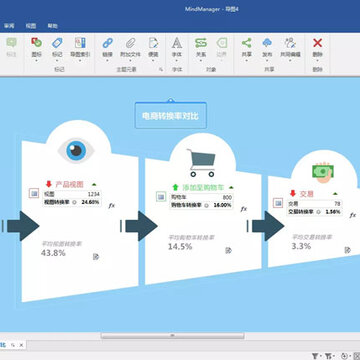Click the fx formula icon on 产品视图 topic
Screen dimensions: 360x360
112,206
